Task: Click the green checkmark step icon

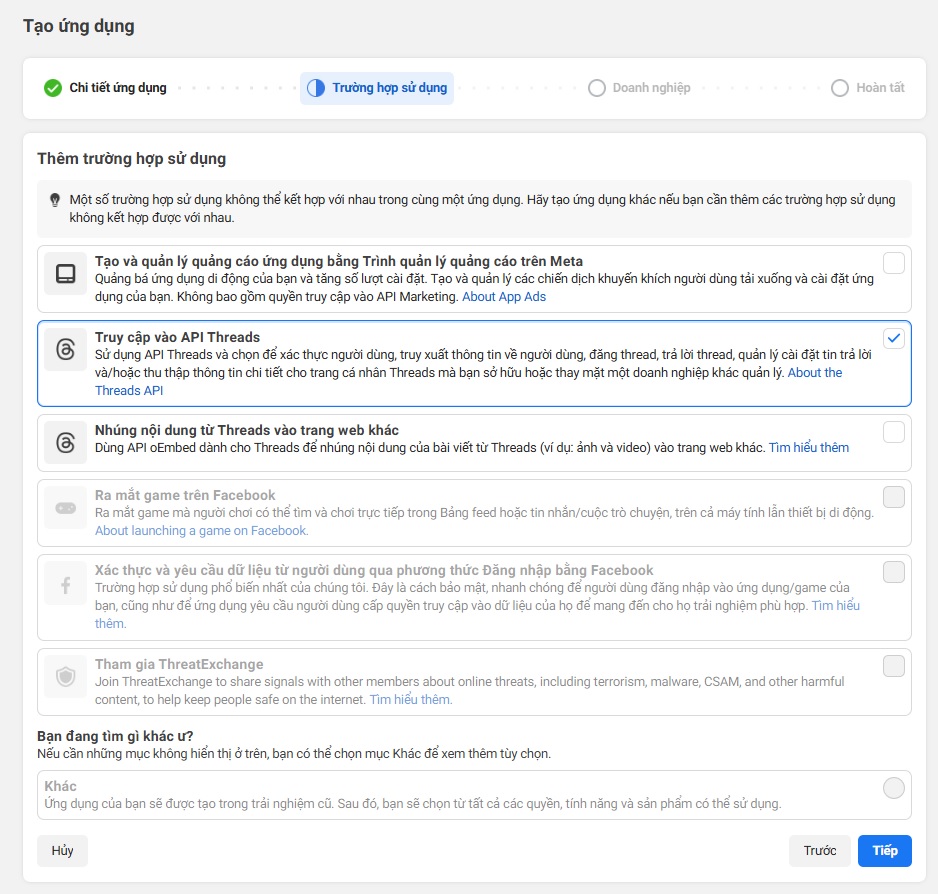Action: (x=53, y=88)
